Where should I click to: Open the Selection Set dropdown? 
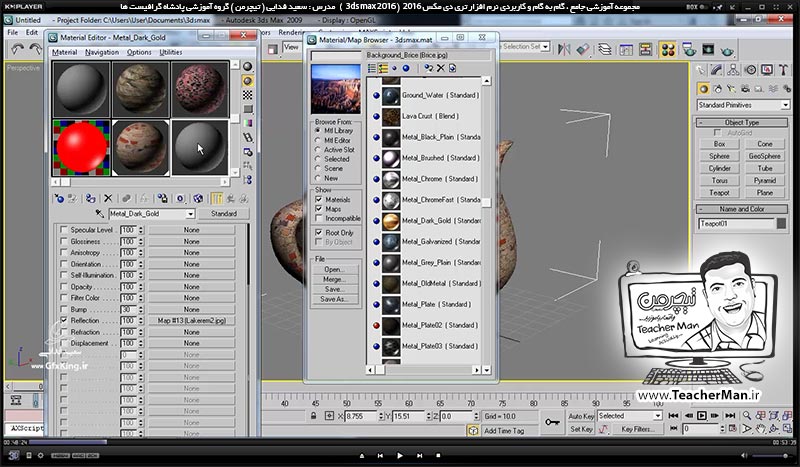click(545, 47)
